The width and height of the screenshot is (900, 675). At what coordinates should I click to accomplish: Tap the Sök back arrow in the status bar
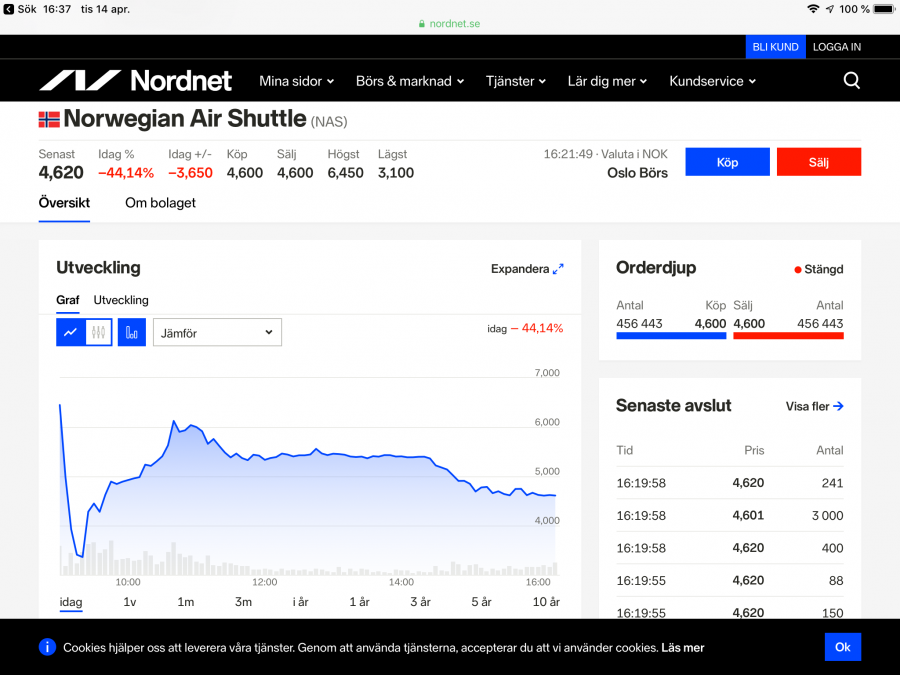(x=9, y=9)
